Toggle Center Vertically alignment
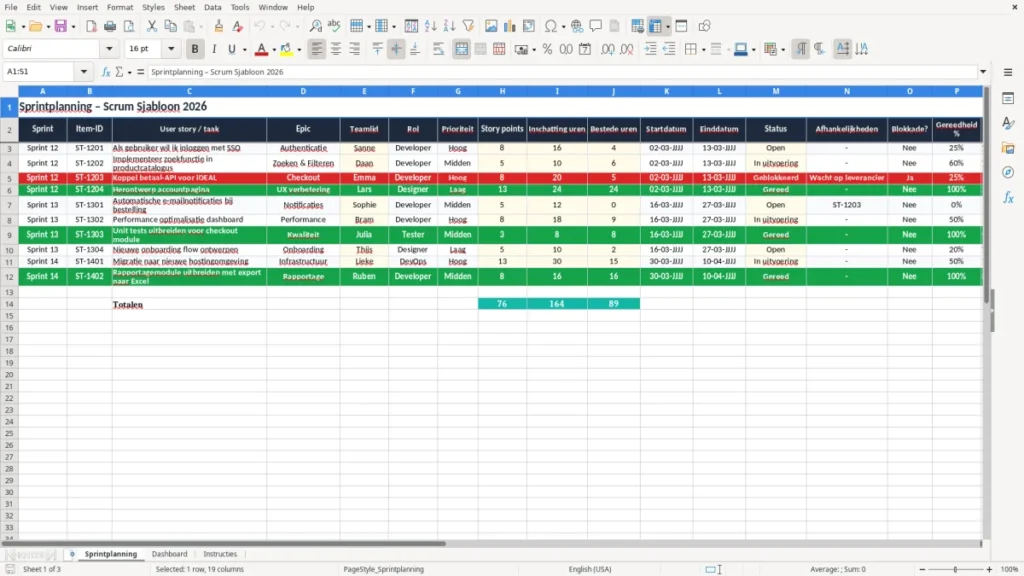This screenshot has height=576, width=1024. (x=396, y=49)
